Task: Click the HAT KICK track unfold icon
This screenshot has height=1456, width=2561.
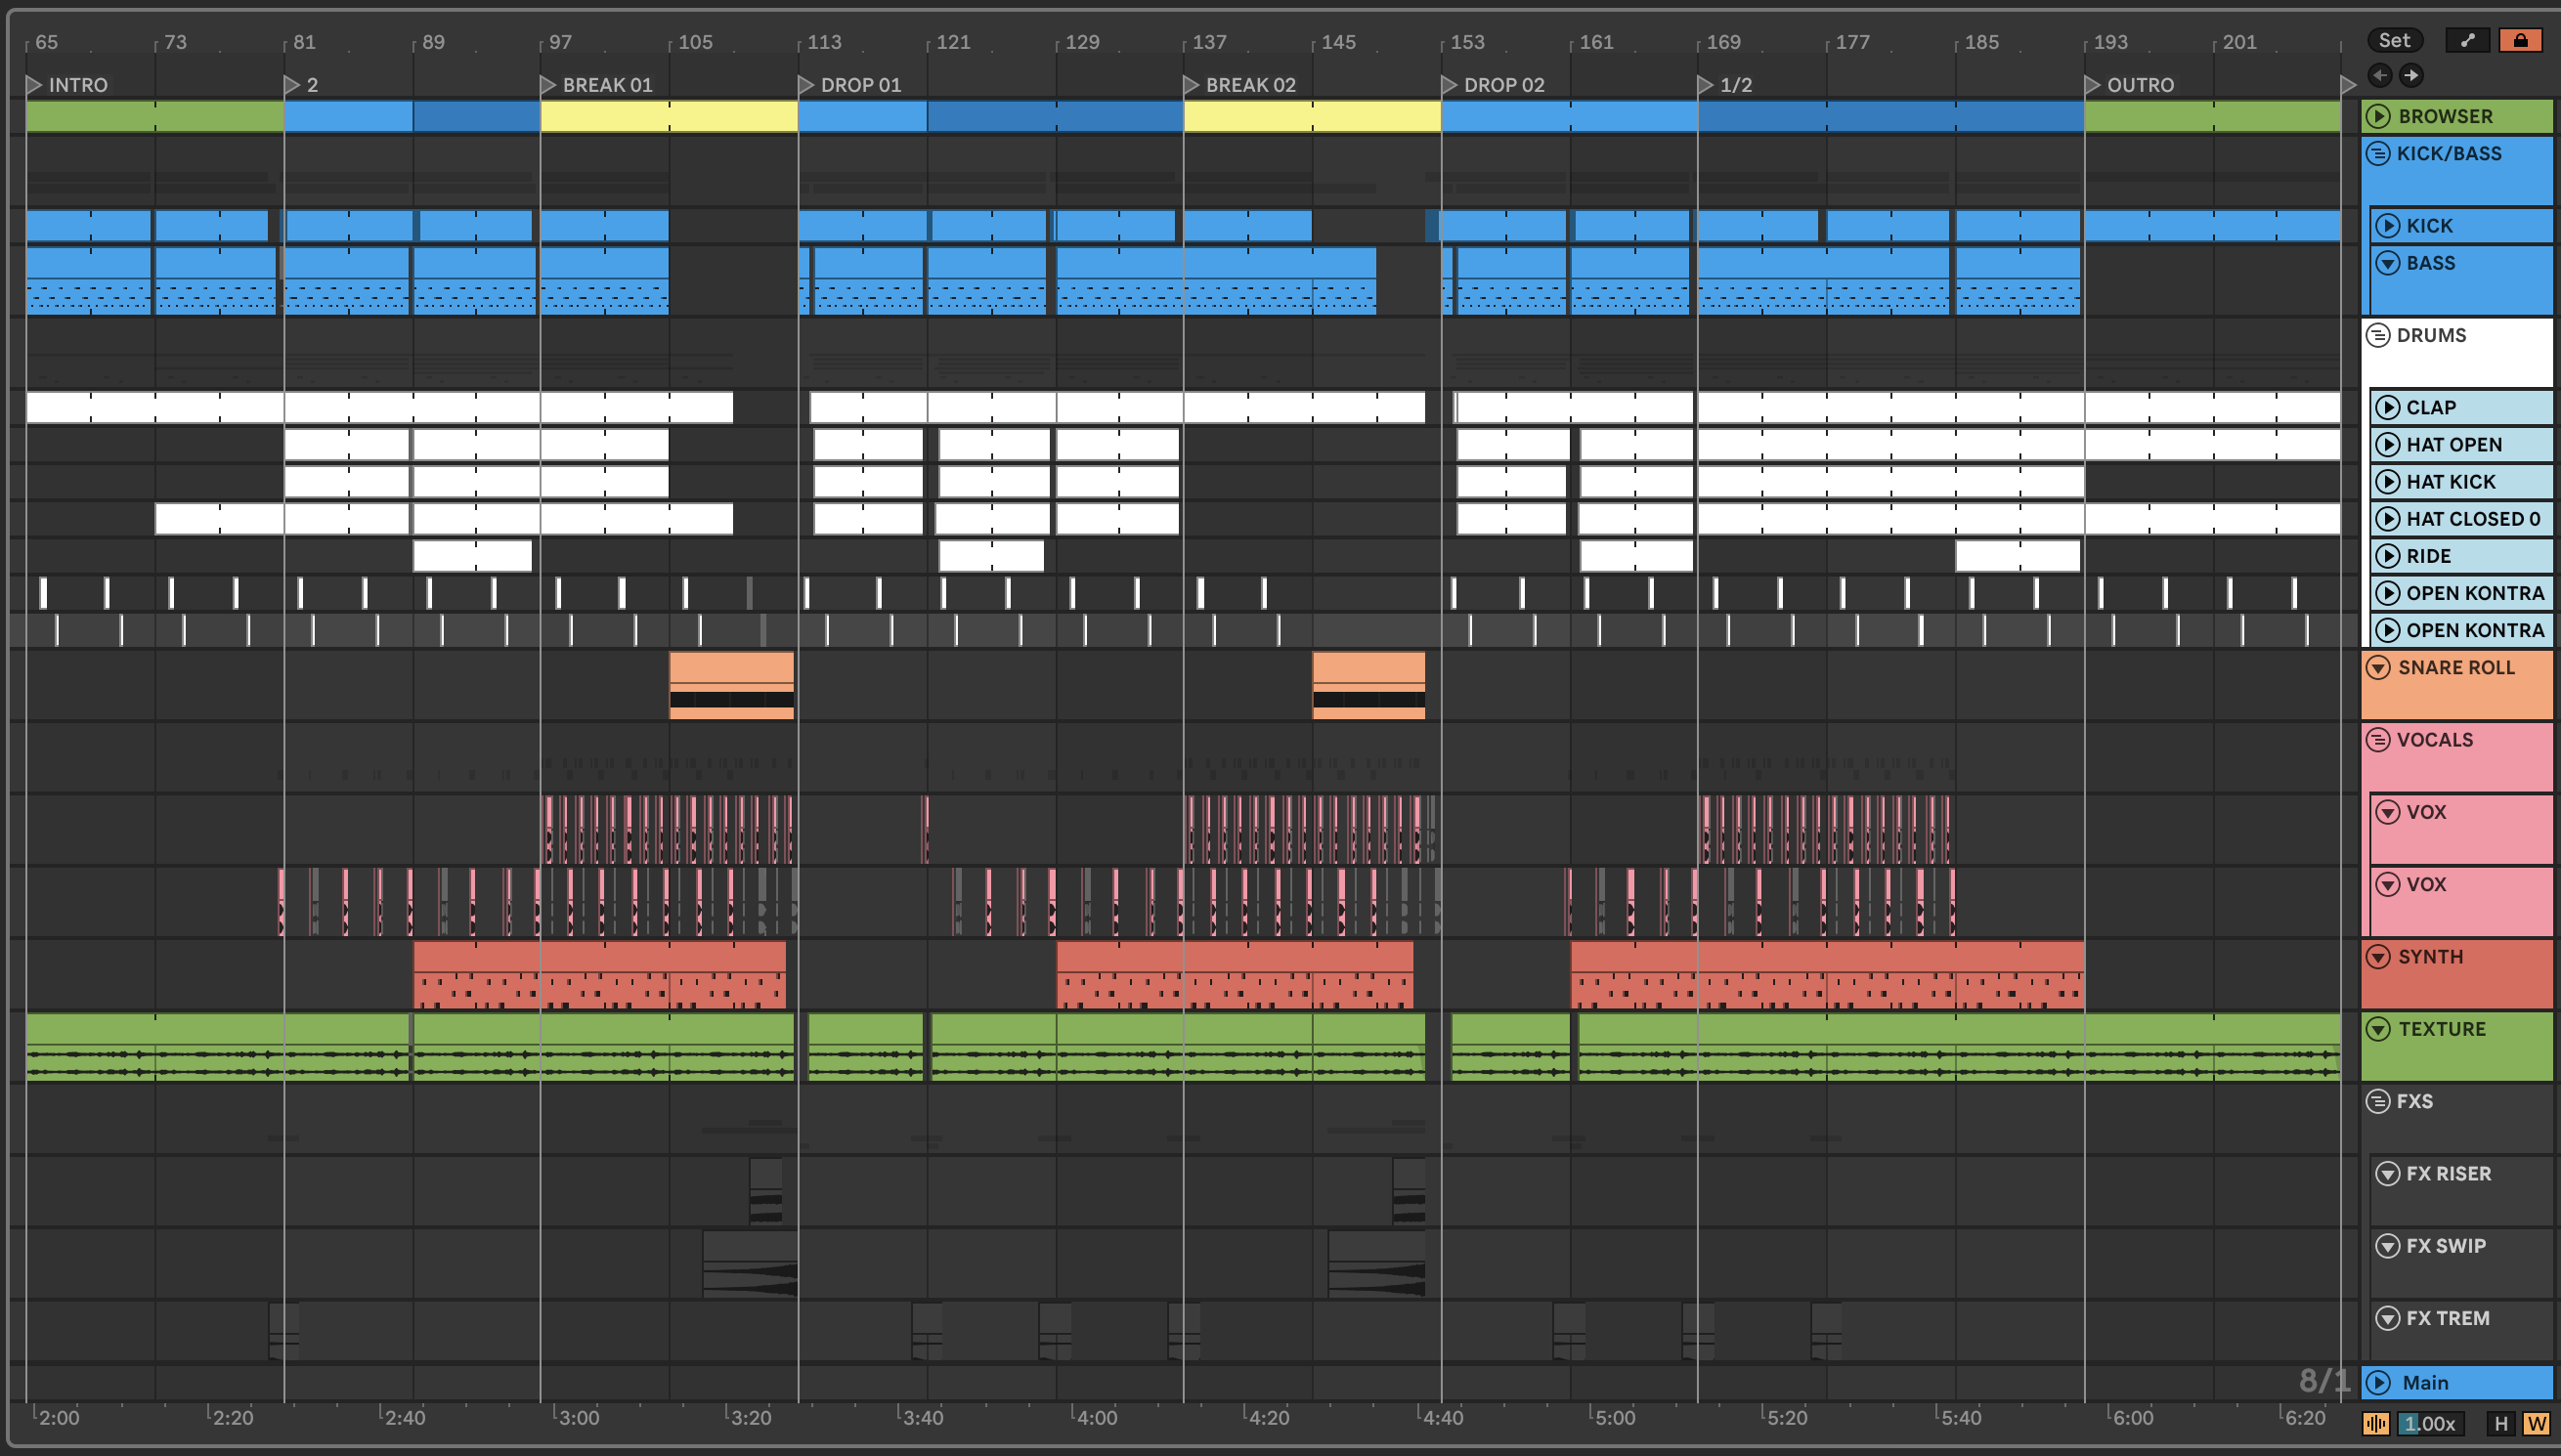Action: 2388,482
